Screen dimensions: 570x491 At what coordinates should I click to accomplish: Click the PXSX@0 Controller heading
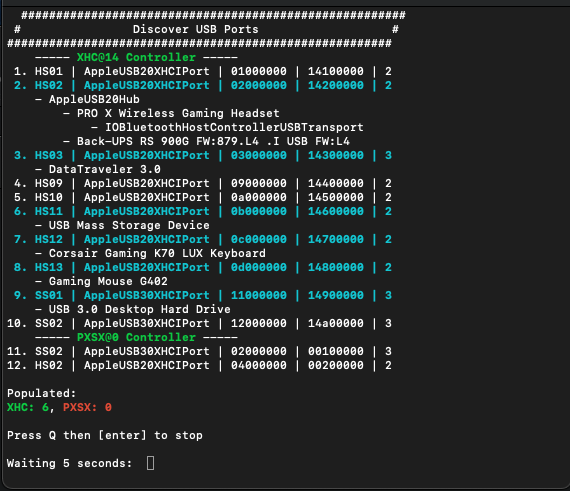[136, 337]
